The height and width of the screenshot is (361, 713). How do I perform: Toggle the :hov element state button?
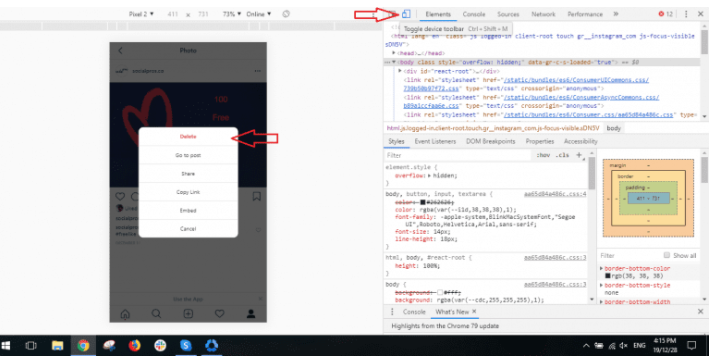[x=543, y=155]
